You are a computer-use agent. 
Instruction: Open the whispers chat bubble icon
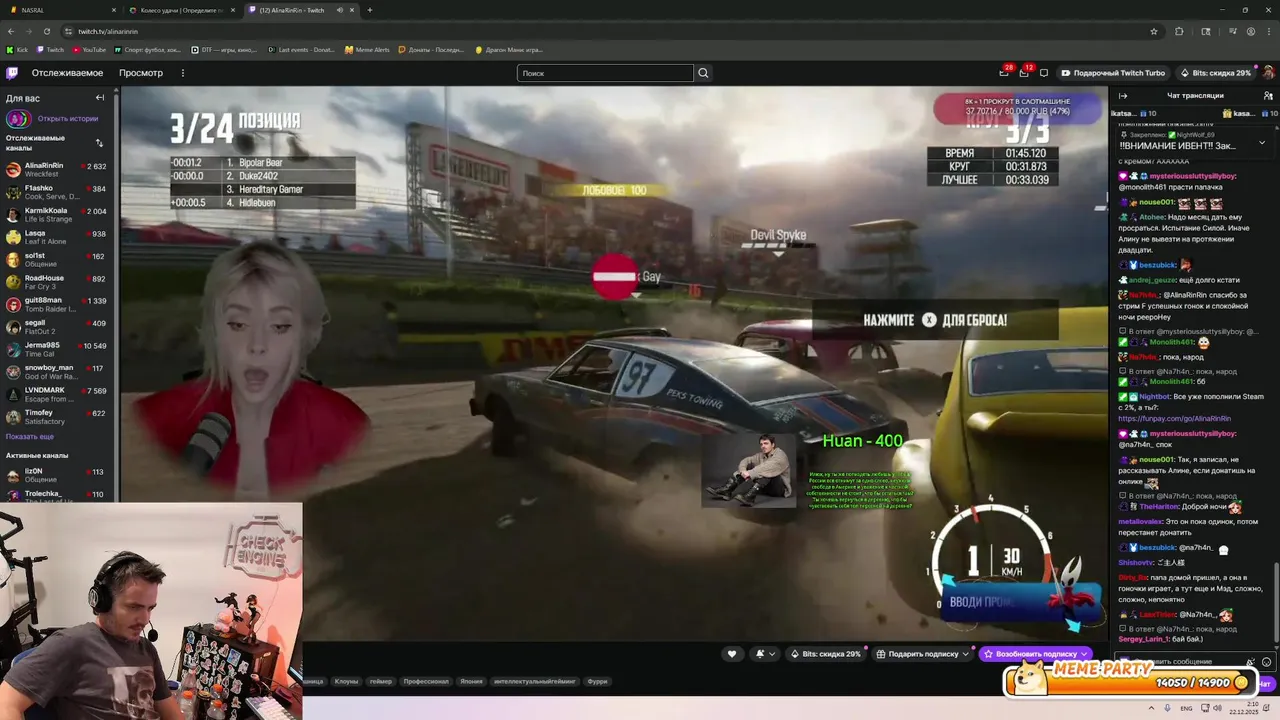1044,73
